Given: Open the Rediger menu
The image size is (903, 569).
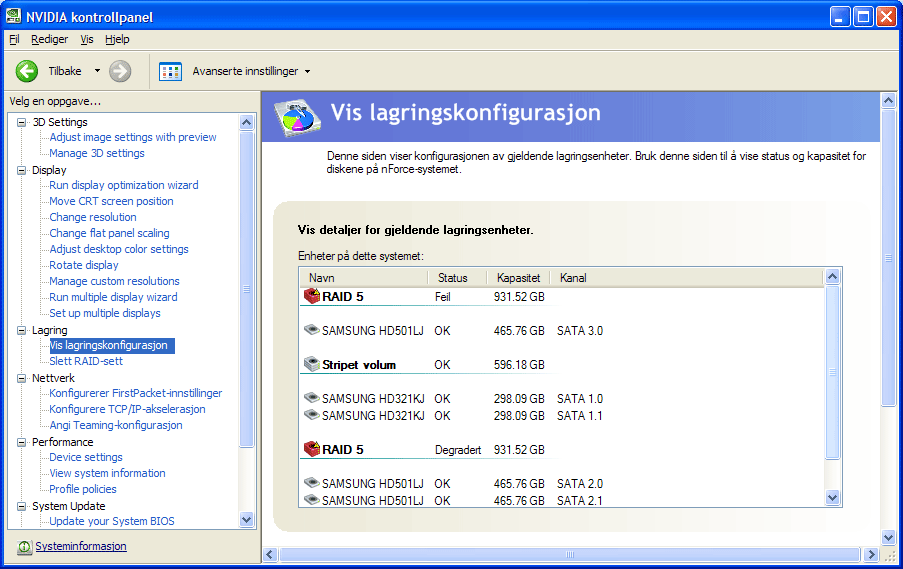Looking at the screenshot, I should tap(50, 39).
